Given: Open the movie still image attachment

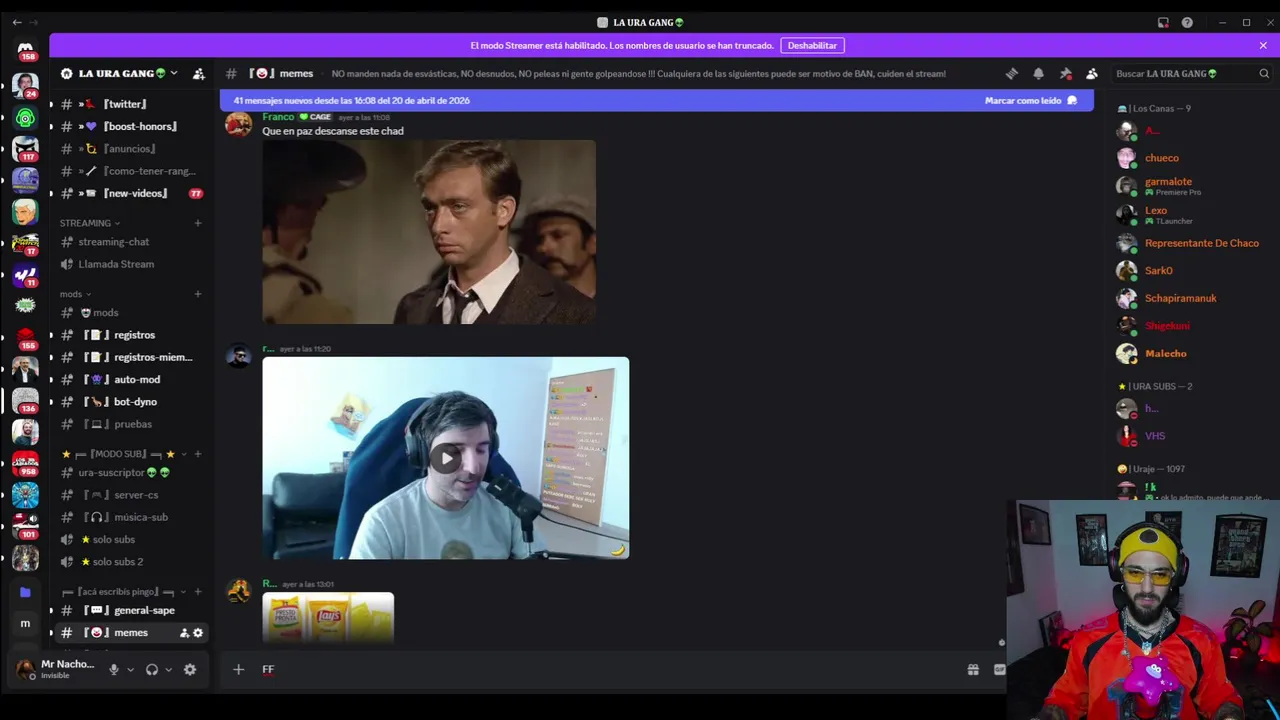Looking at the screenshot, I should [429, 232].
